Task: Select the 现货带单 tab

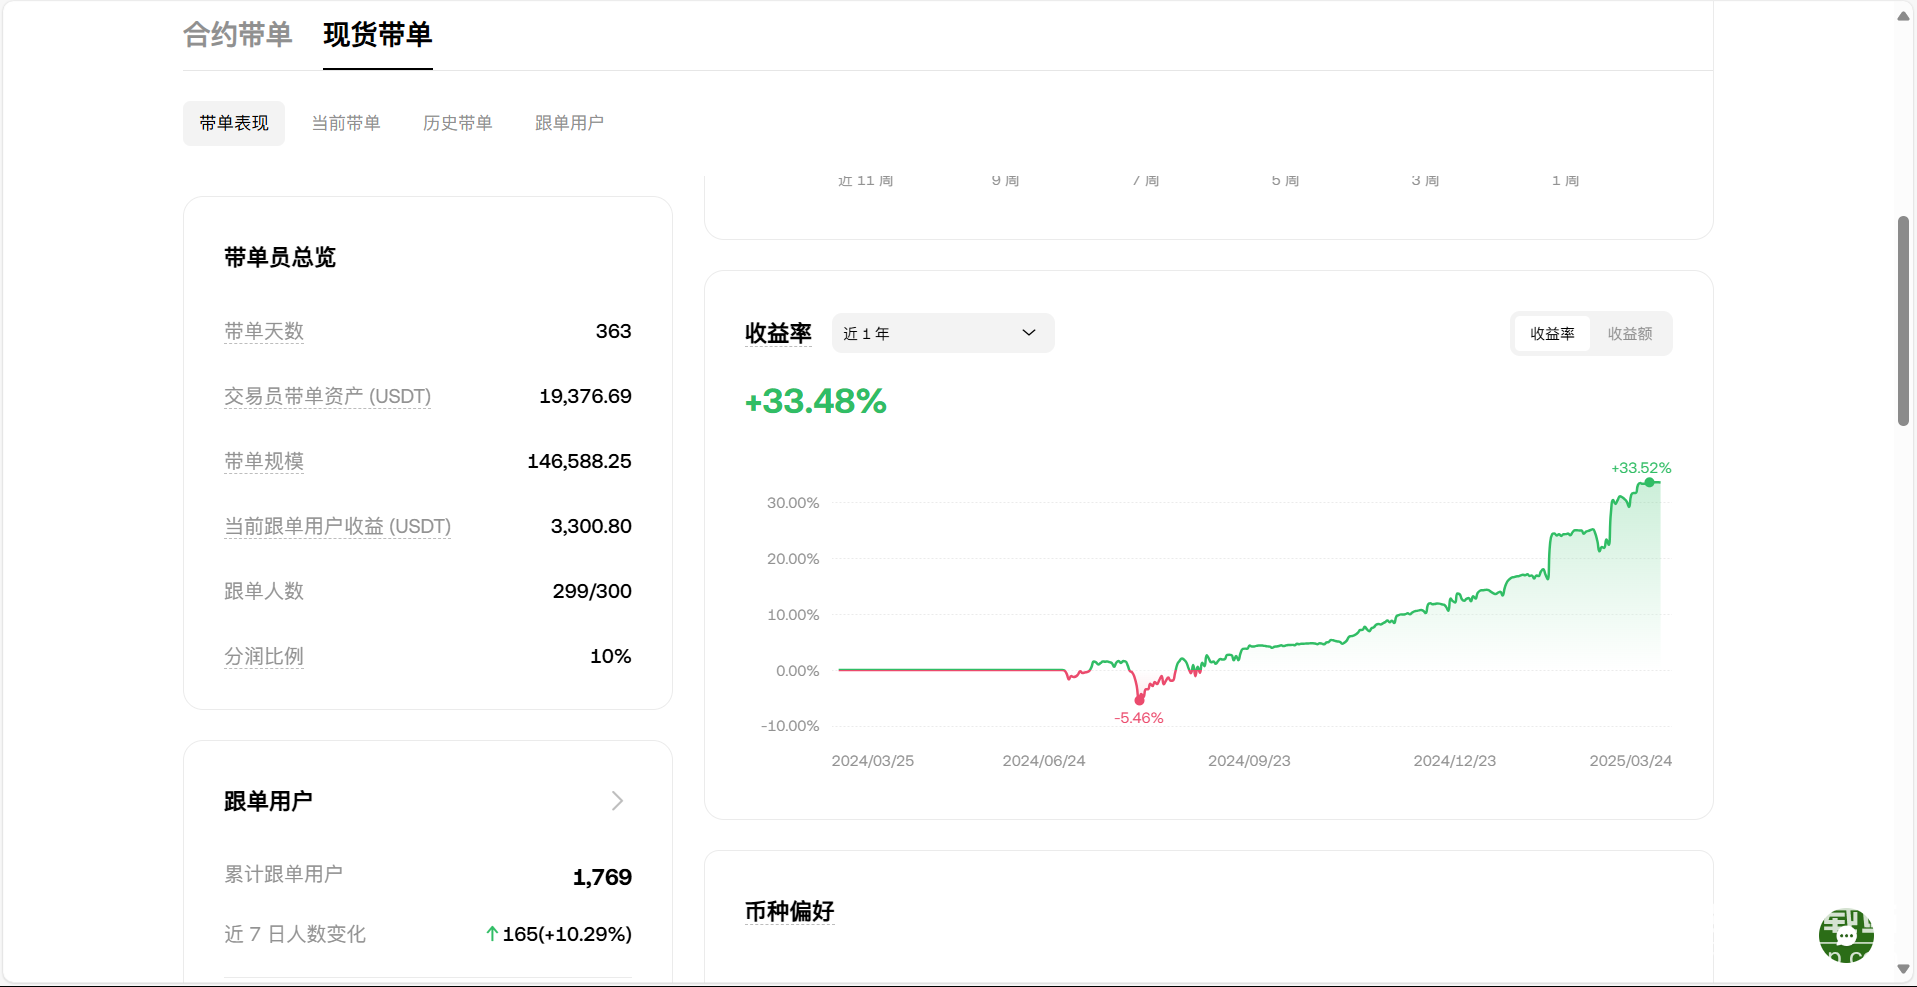Action: pyautogui.click(x=377, y=35)
